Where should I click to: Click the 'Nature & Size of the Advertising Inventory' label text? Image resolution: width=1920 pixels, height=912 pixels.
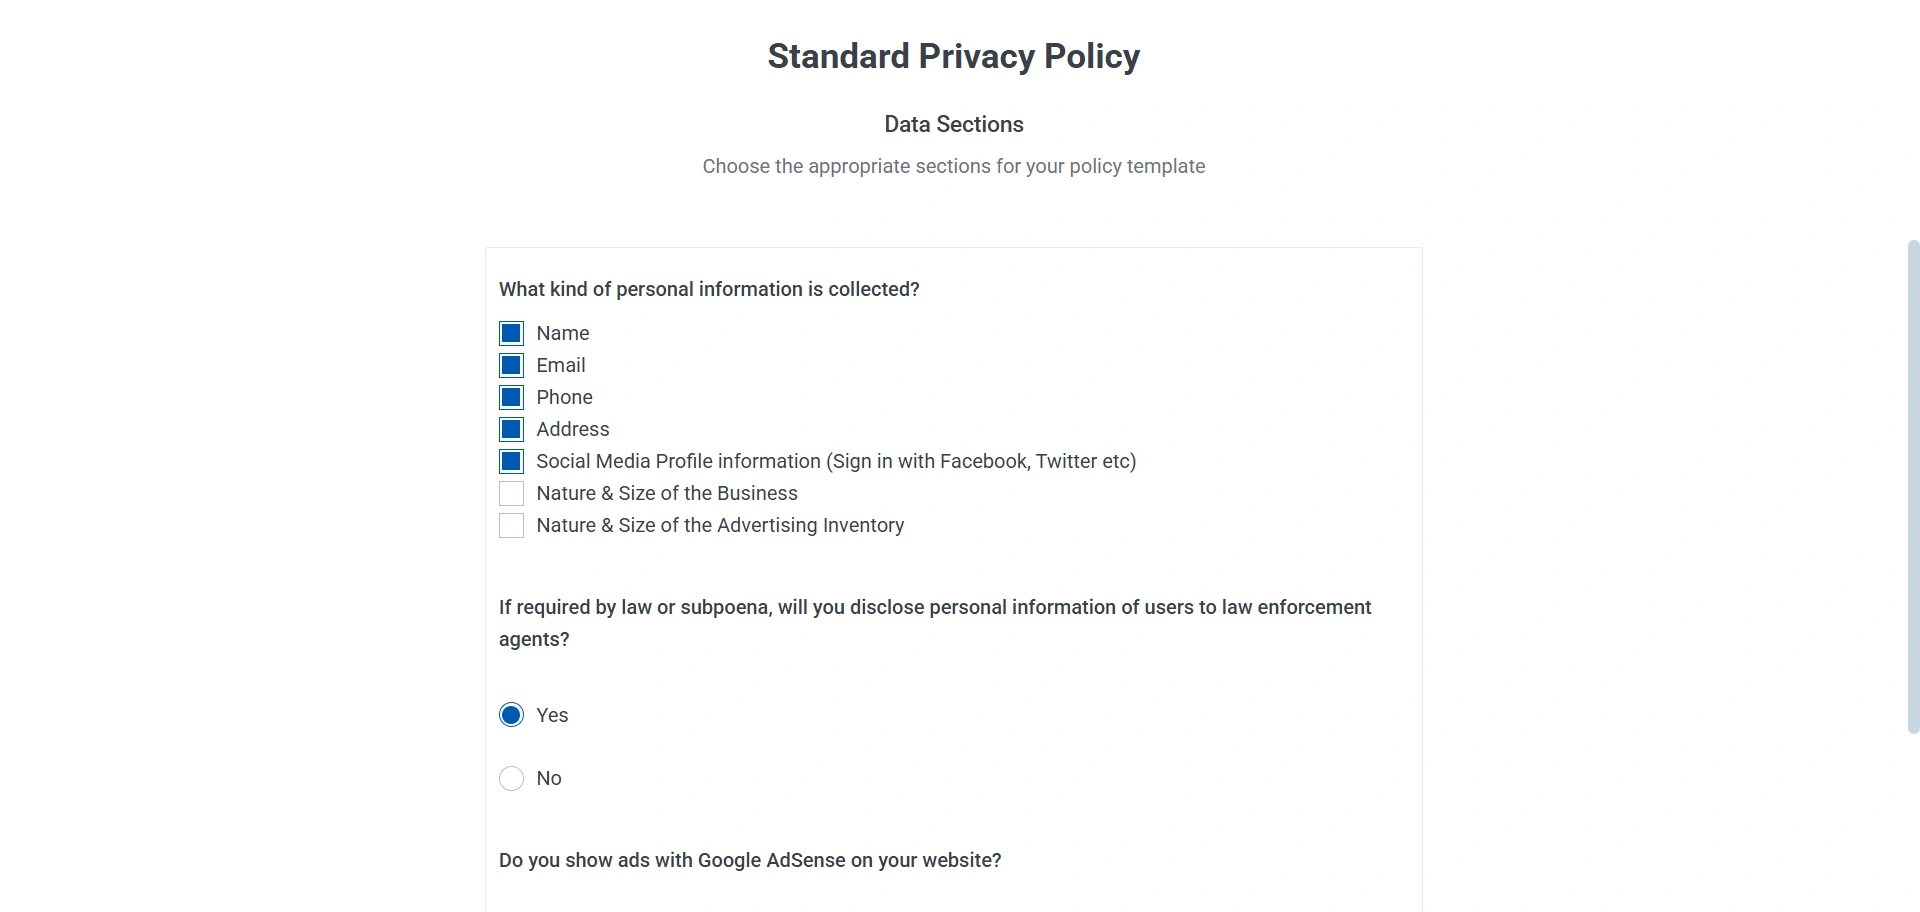(719, 525)
